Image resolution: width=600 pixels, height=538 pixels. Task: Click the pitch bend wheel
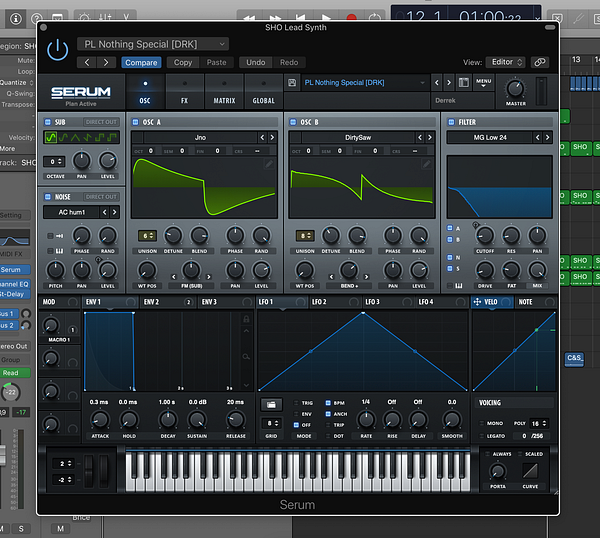pyautogui.click(x=86, y=469)
